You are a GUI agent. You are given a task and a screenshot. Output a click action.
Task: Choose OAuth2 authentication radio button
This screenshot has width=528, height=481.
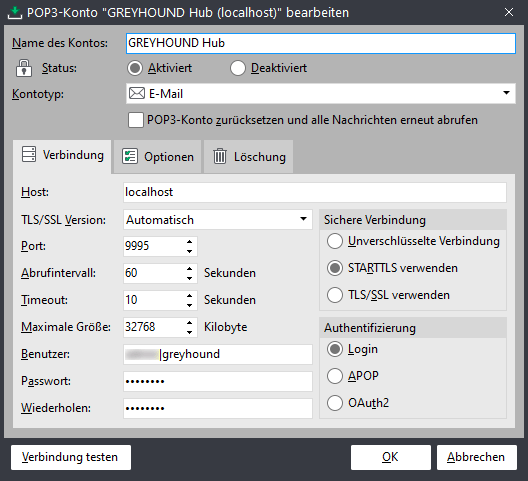click(x=335, y=403)
